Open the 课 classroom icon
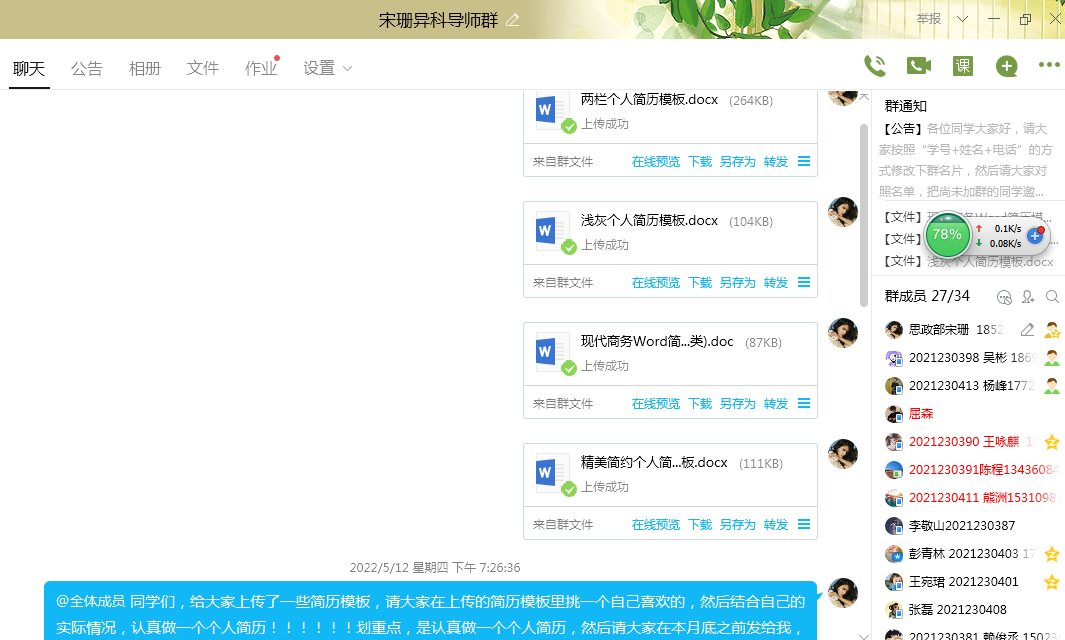 962,66
